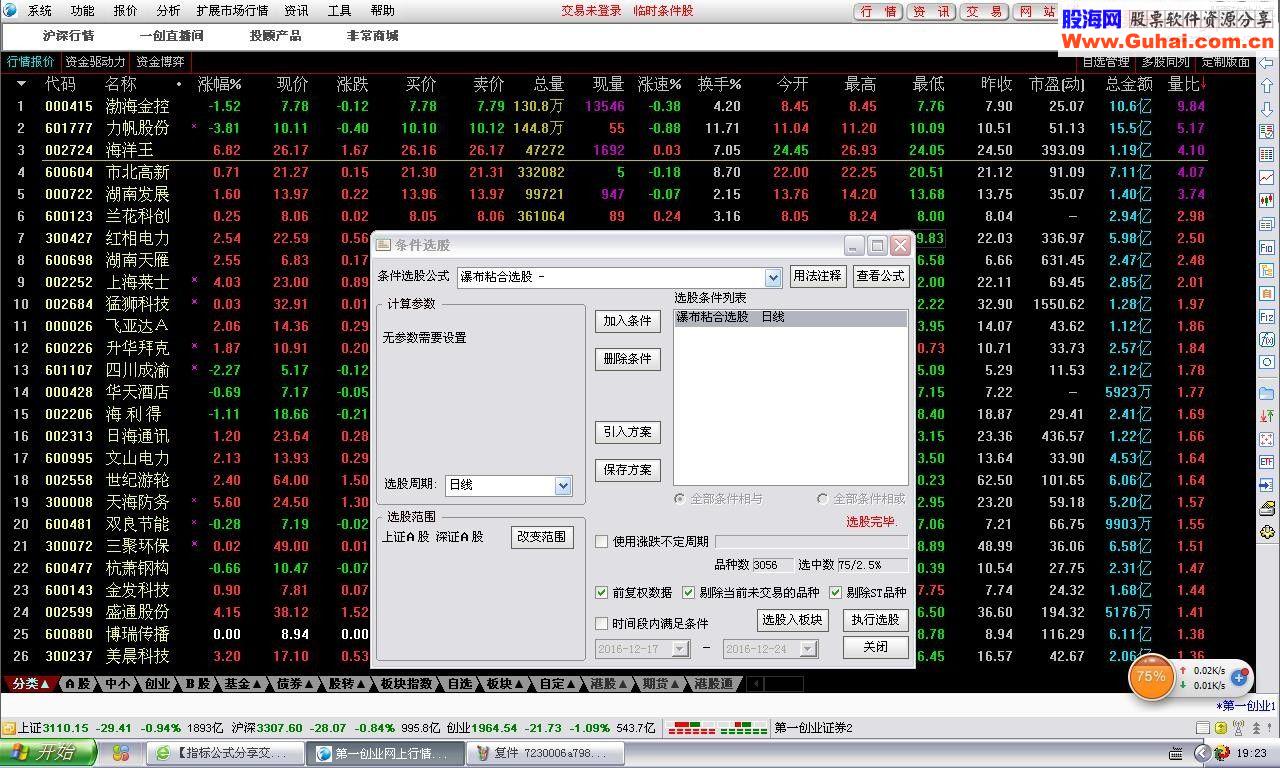The height and width of the screenshot is (768, 1280).
Task: Click the 交易 button in top right
Action: tap(985, 12)
